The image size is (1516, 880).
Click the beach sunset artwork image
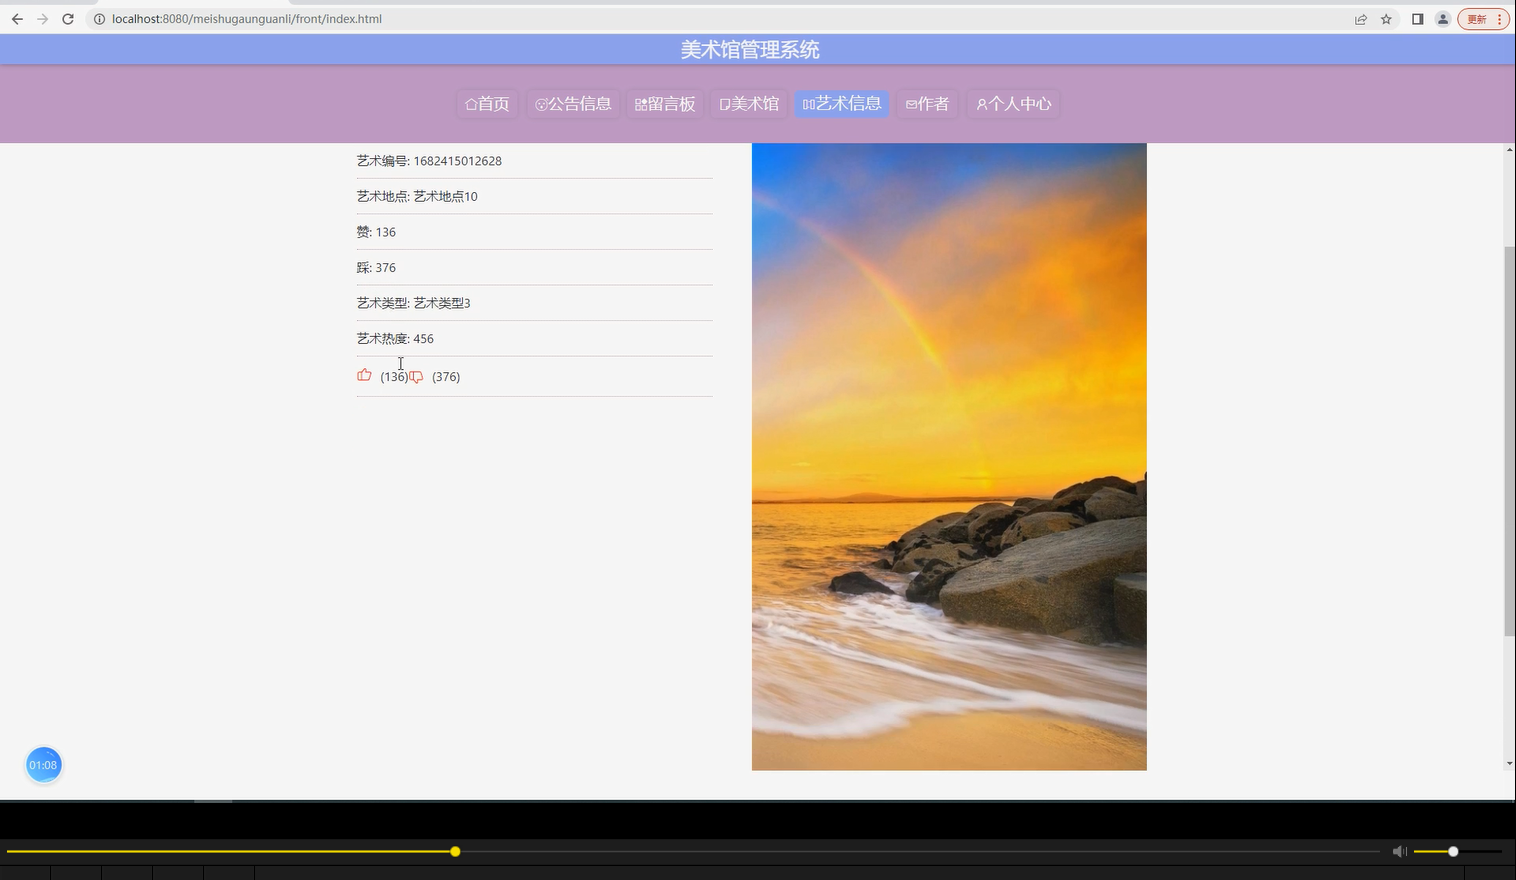(x=949, y=457)
